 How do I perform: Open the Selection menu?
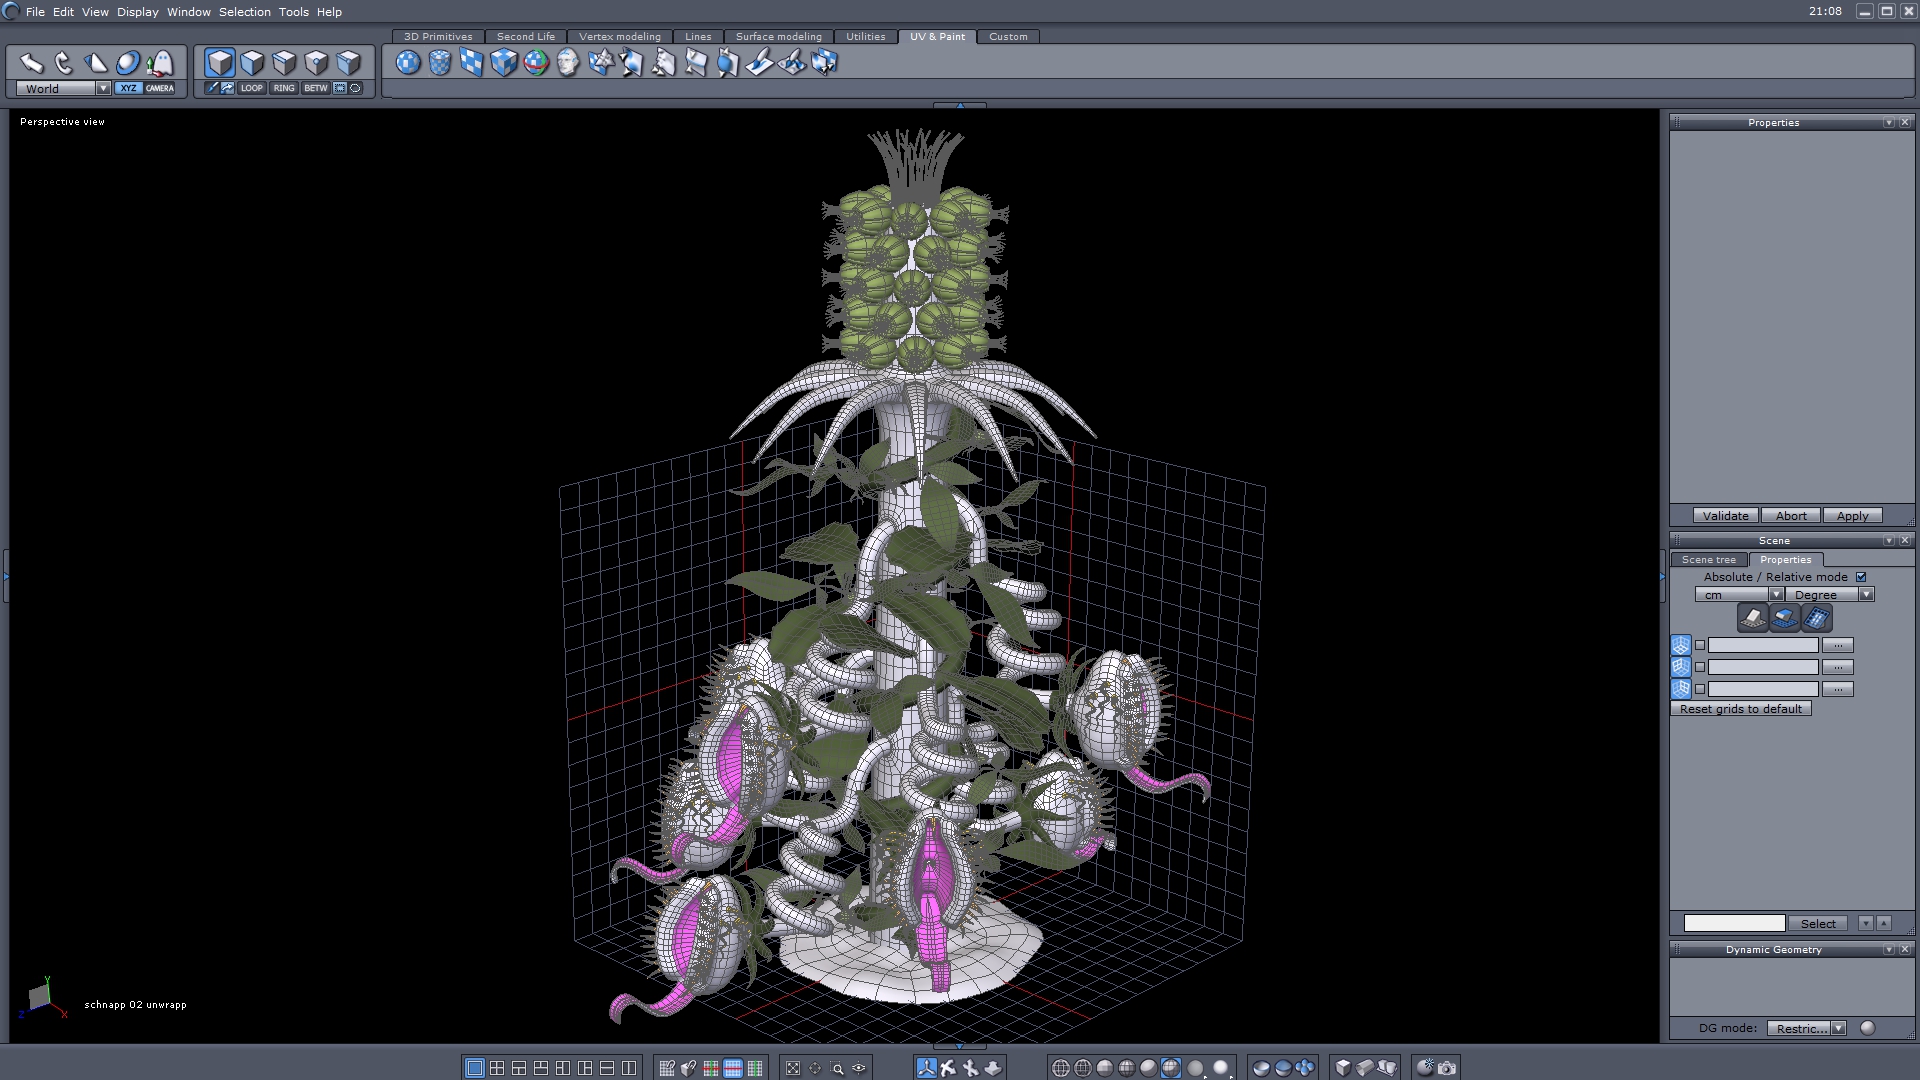click(x=244, y=12)
